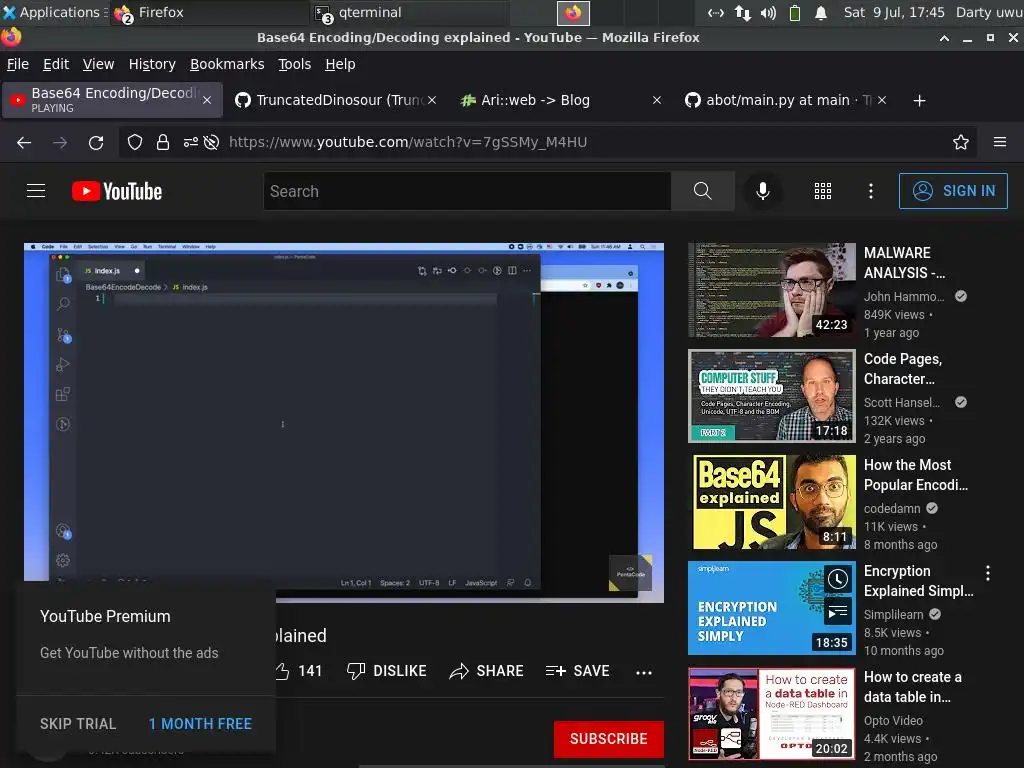This screenshot has width=1024, height=768.
Task: Open the File menu
Action: [x=18, y=64]
